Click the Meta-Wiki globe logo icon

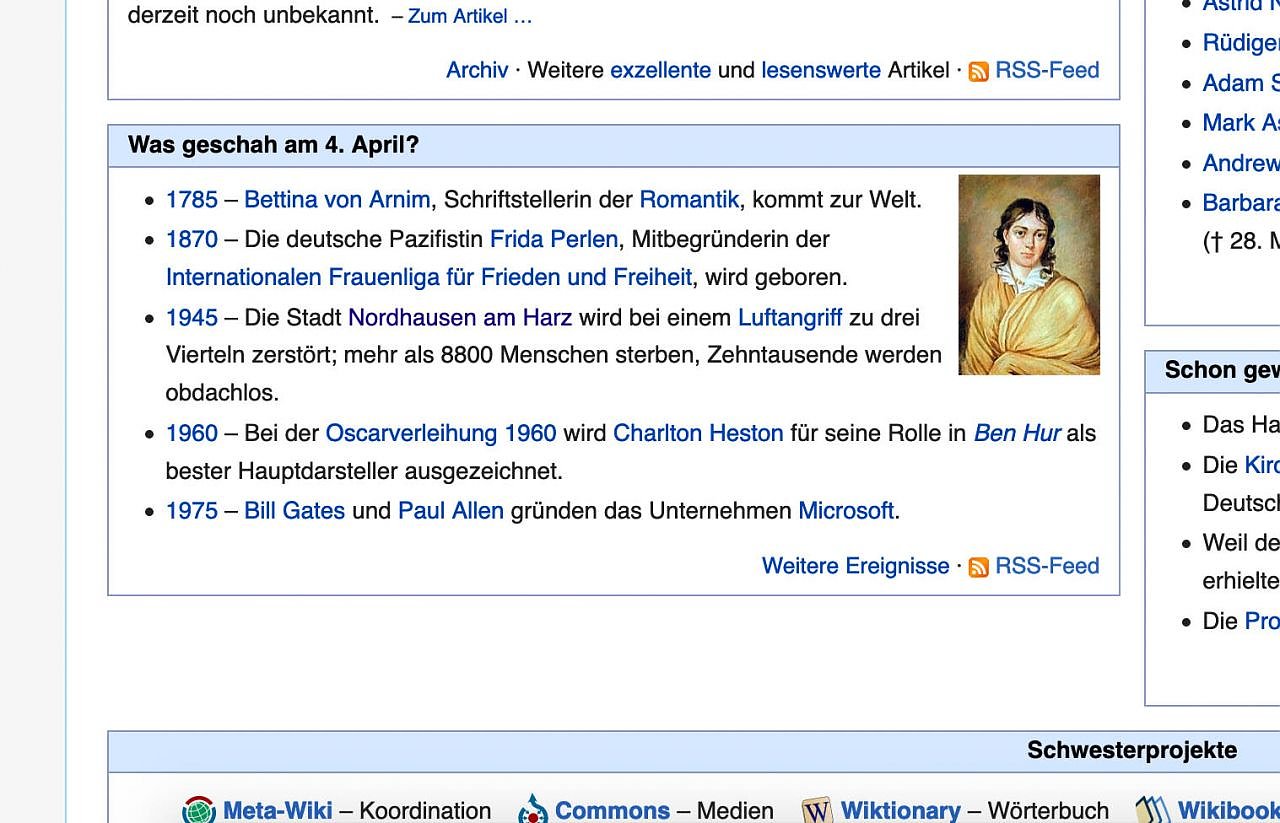point(199,809)
